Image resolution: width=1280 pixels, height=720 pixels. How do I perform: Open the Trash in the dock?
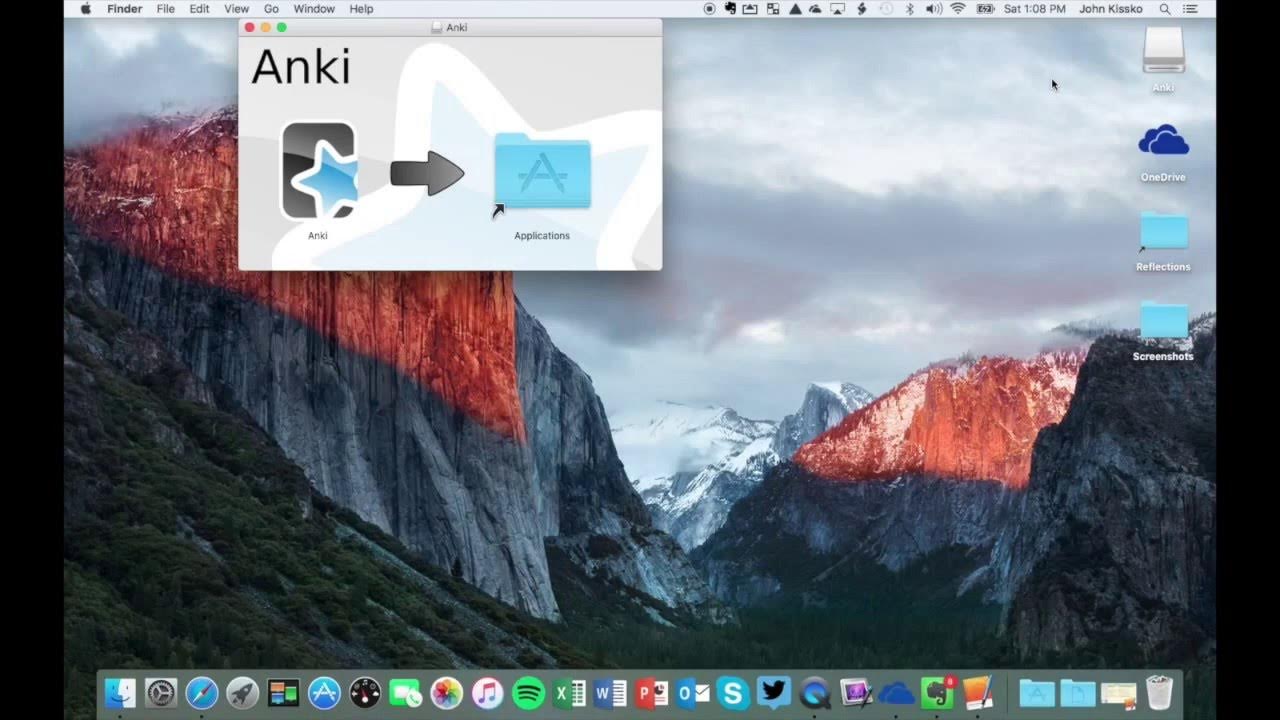pyautogui.click(x=1159, y=692)
